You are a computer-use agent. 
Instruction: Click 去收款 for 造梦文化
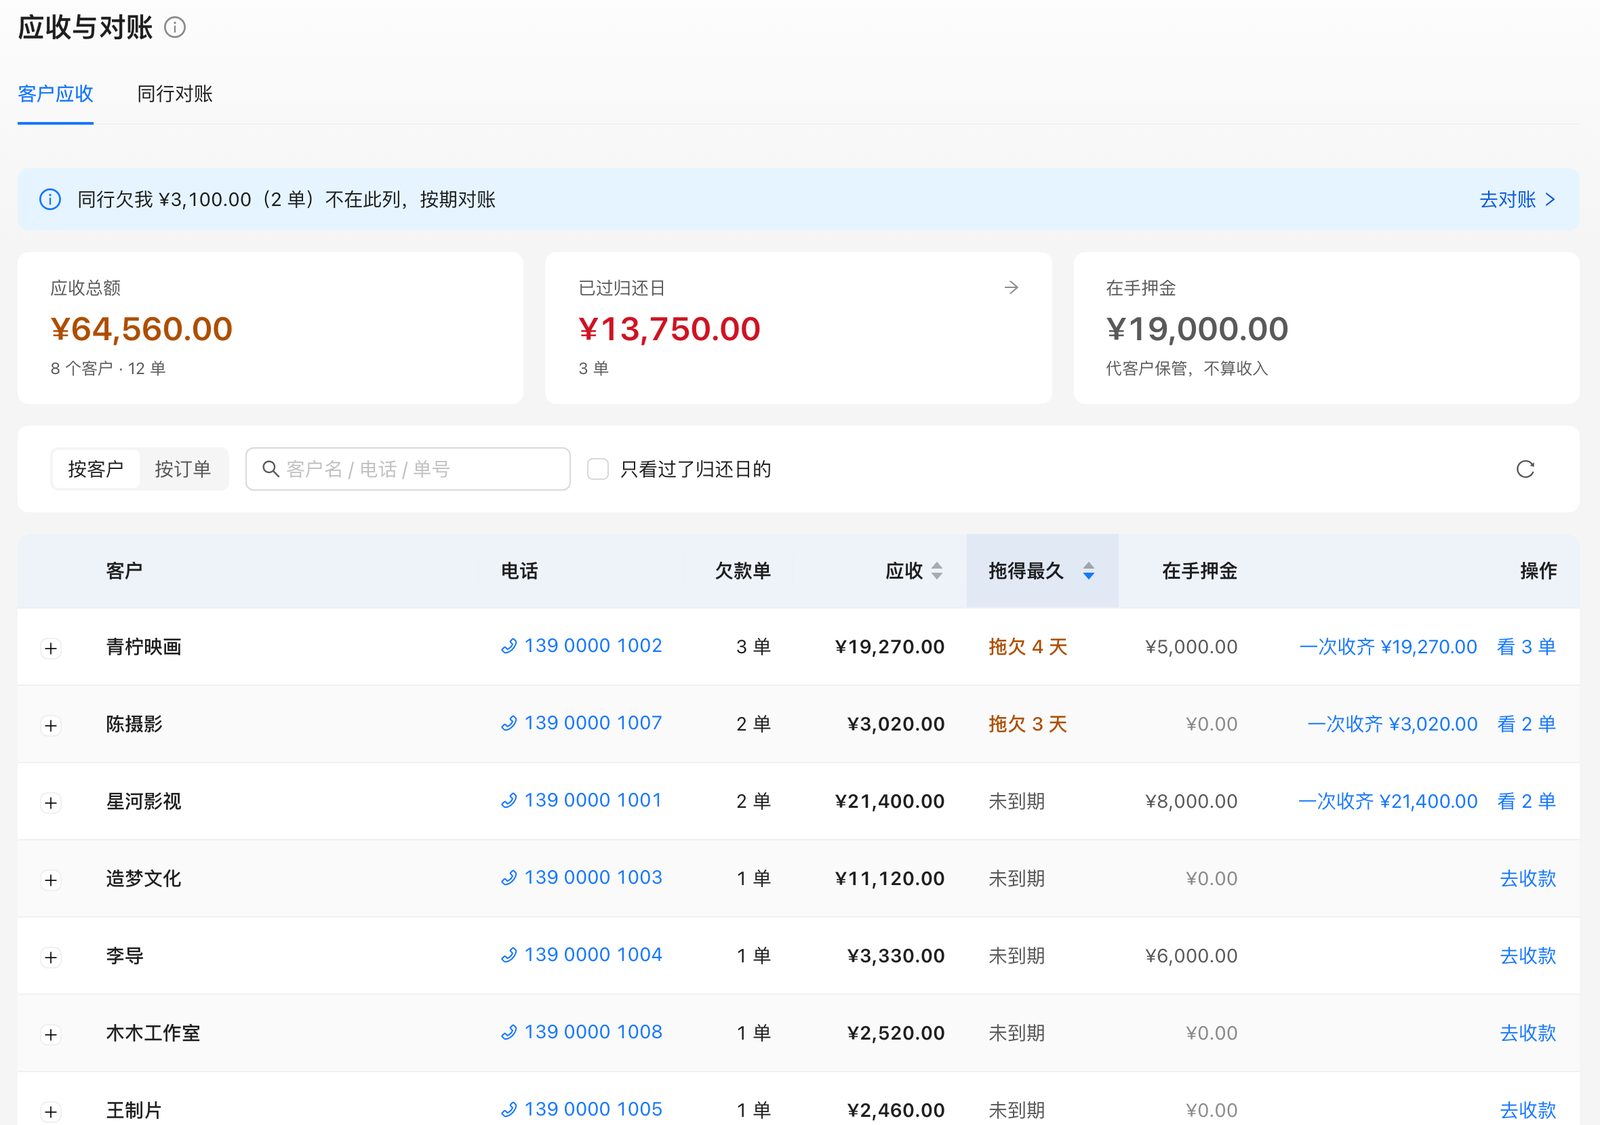[1528, 879]
